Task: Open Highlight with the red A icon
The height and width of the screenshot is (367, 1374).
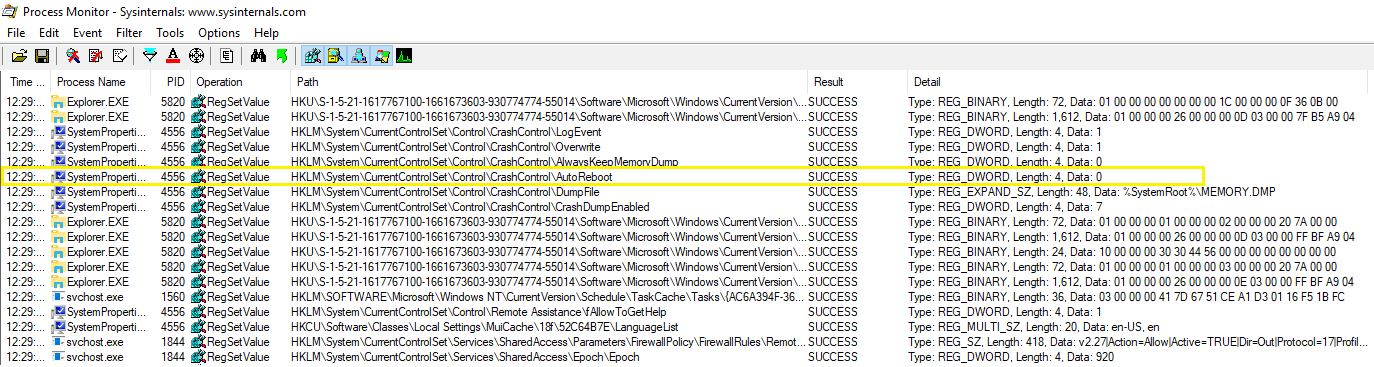Action: coord(173,55)
